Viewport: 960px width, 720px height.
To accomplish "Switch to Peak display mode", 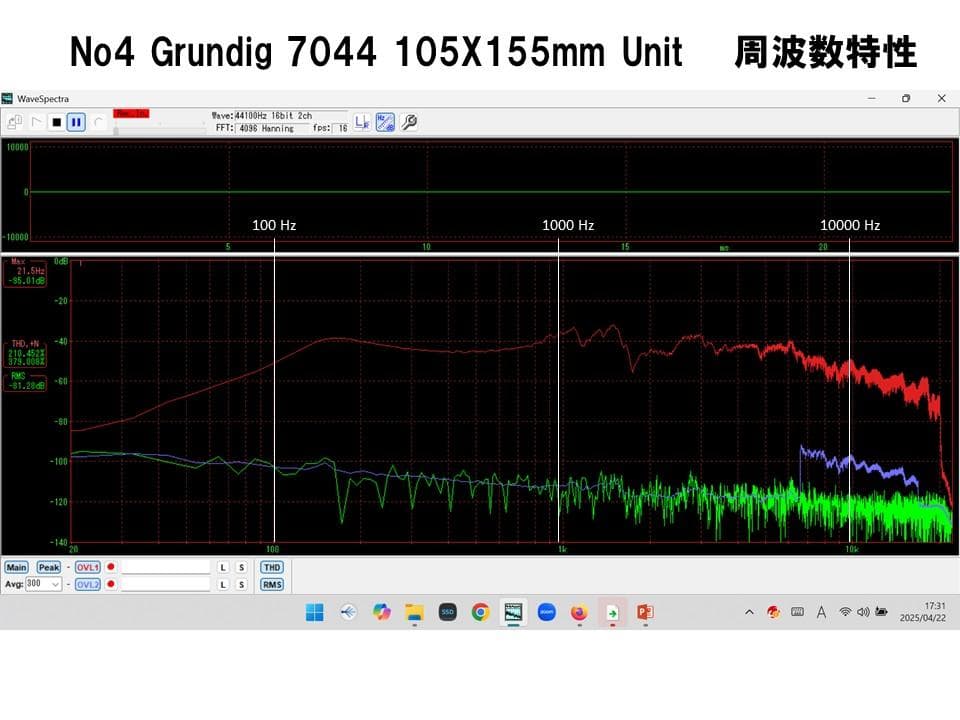I will (47, 566).
